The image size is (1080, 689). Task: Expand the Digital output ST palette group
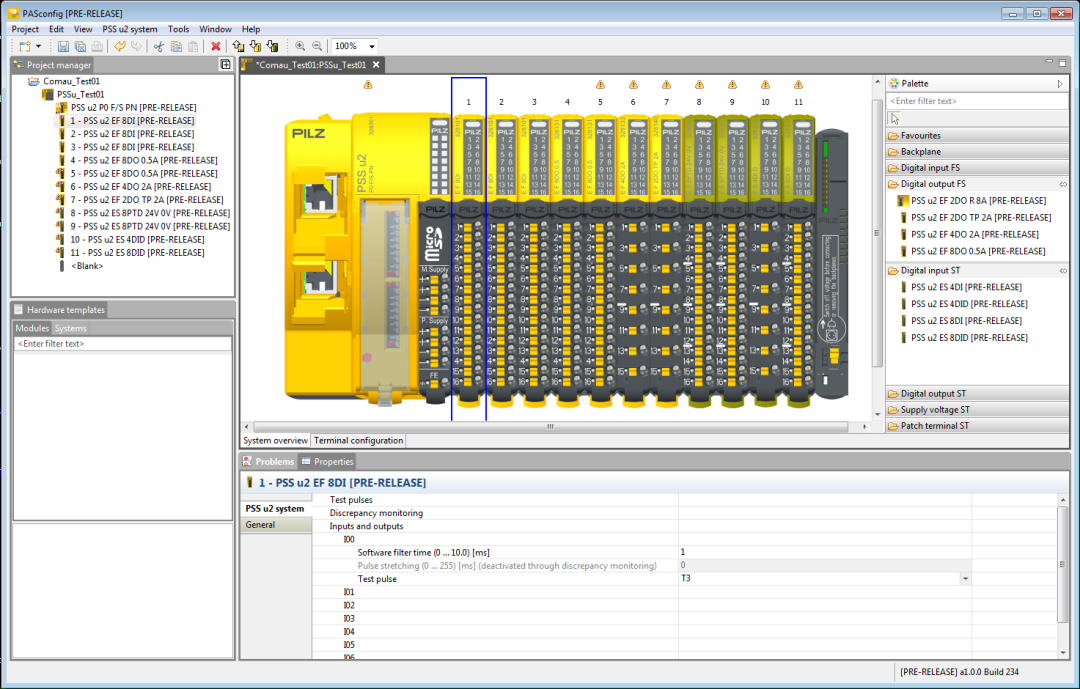(x=935, y=394)
